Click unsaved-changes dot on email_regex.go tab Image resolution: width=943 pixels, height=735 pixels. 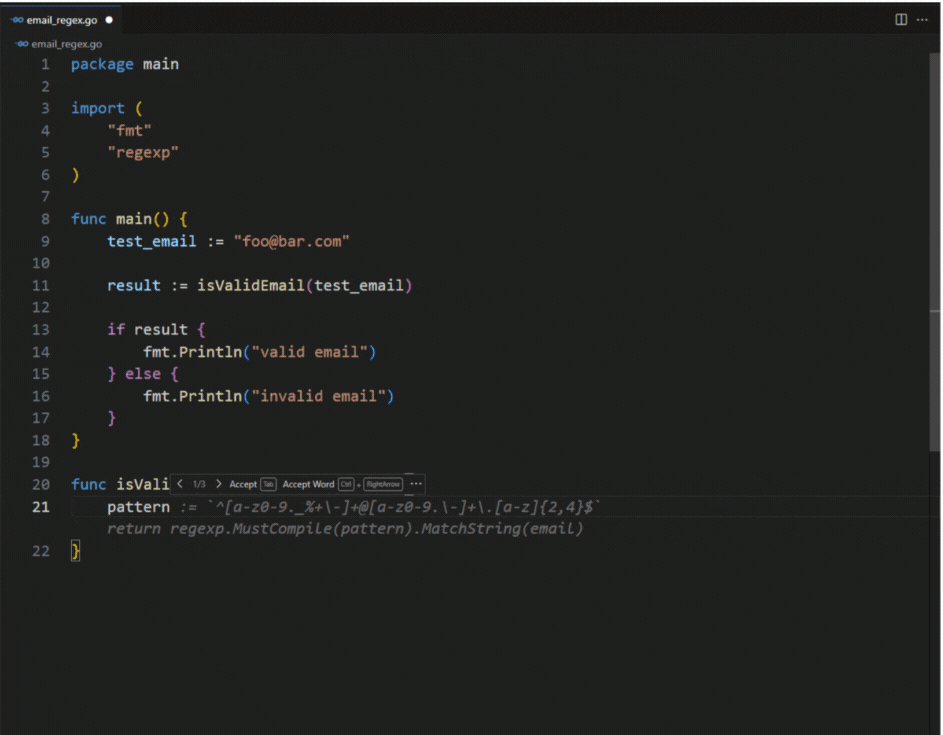(x=109, y=19)
